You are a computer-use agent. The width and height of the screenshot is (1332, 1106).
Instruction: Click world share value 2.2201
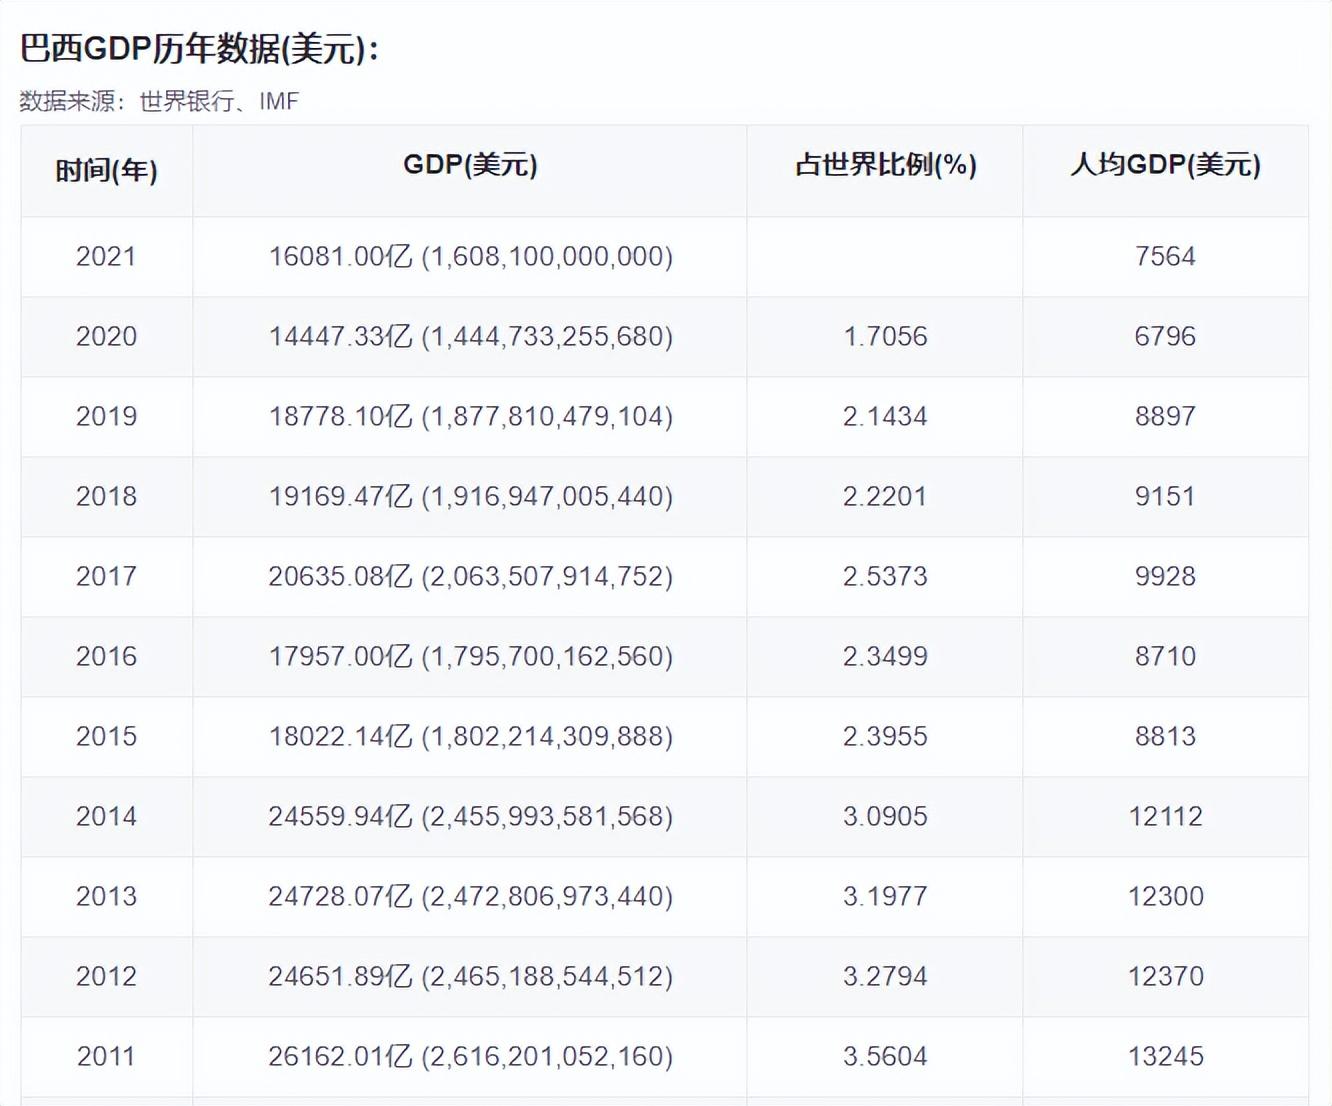(885, 496)
